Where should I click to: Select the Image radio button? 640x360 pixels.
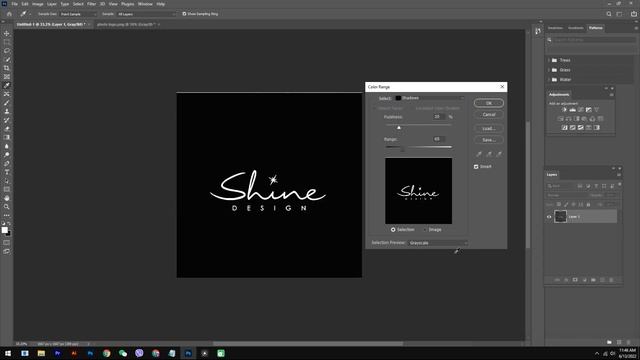pyautogui.click(x=424, y=230)
